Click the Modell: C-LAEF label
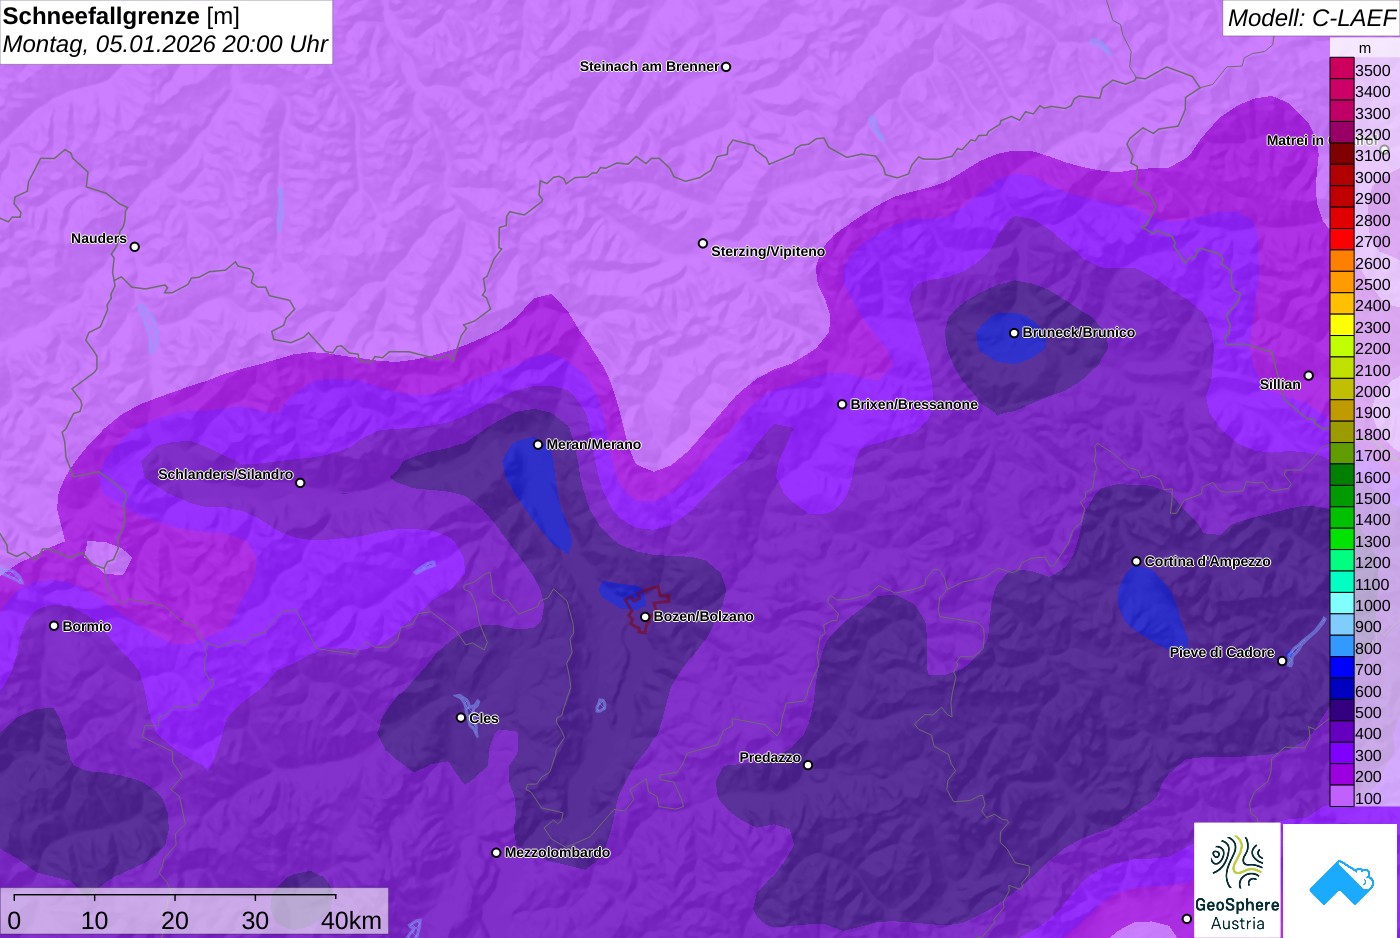Screen dimensions: 1400x938 pos(1311,17)
